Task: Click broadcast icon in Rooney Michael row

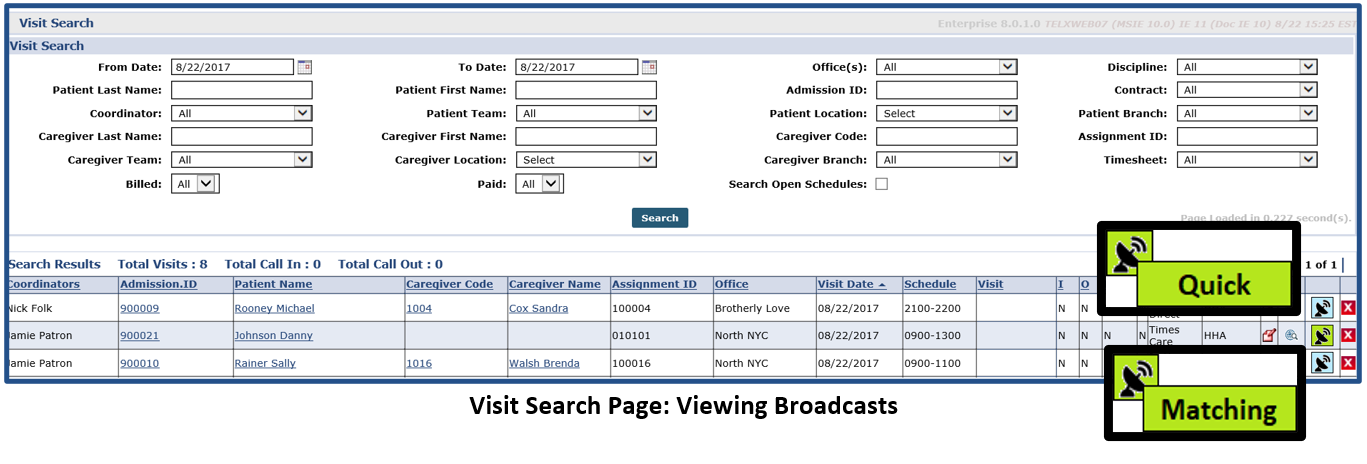Action: 1321,308
